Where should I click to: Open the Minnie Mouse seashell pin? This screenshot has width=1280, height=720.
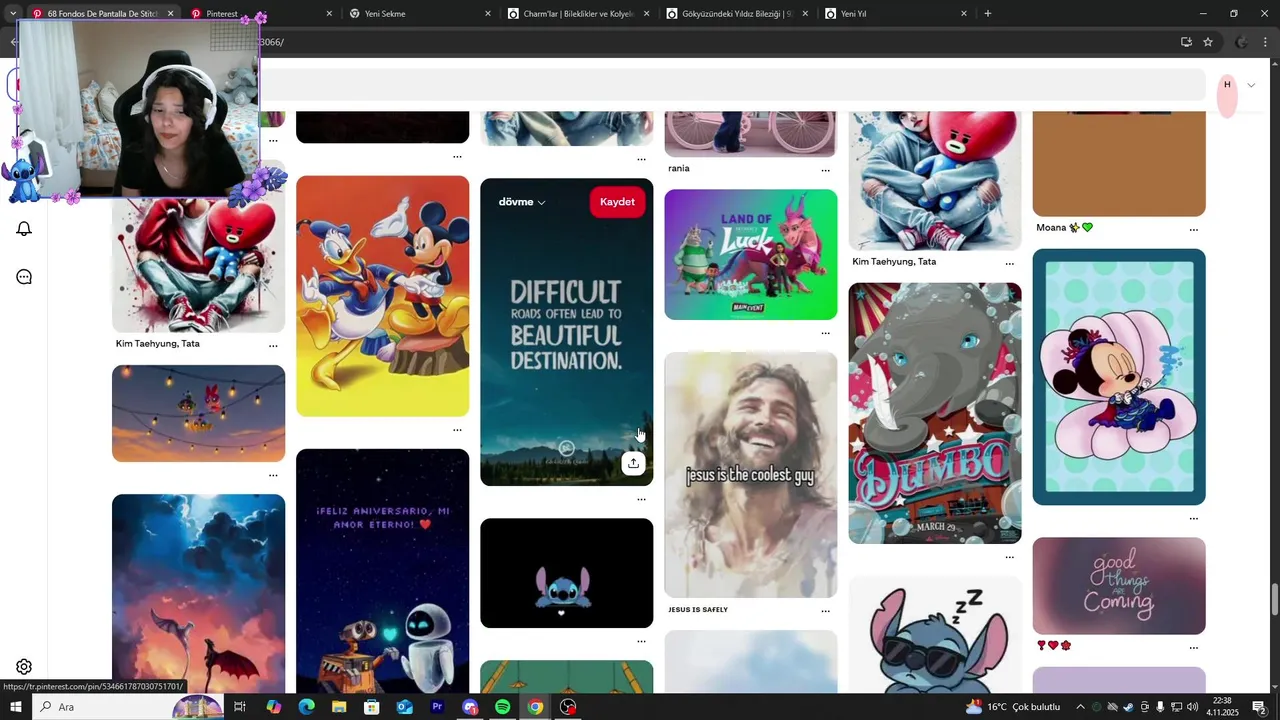pos(1119,377)
